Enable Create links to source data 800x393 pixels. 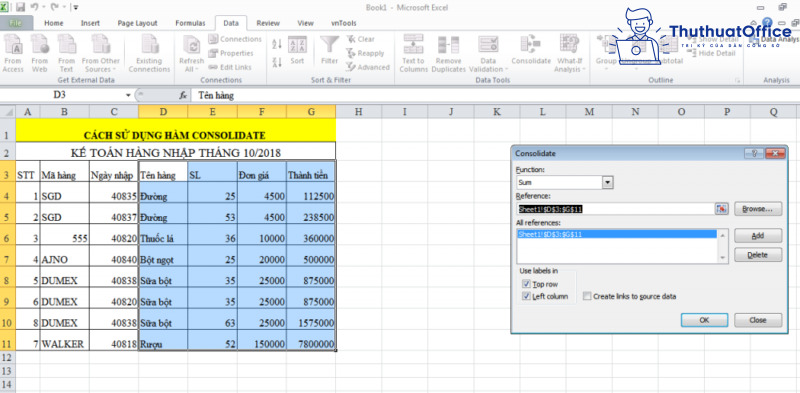tap(587, 296)
